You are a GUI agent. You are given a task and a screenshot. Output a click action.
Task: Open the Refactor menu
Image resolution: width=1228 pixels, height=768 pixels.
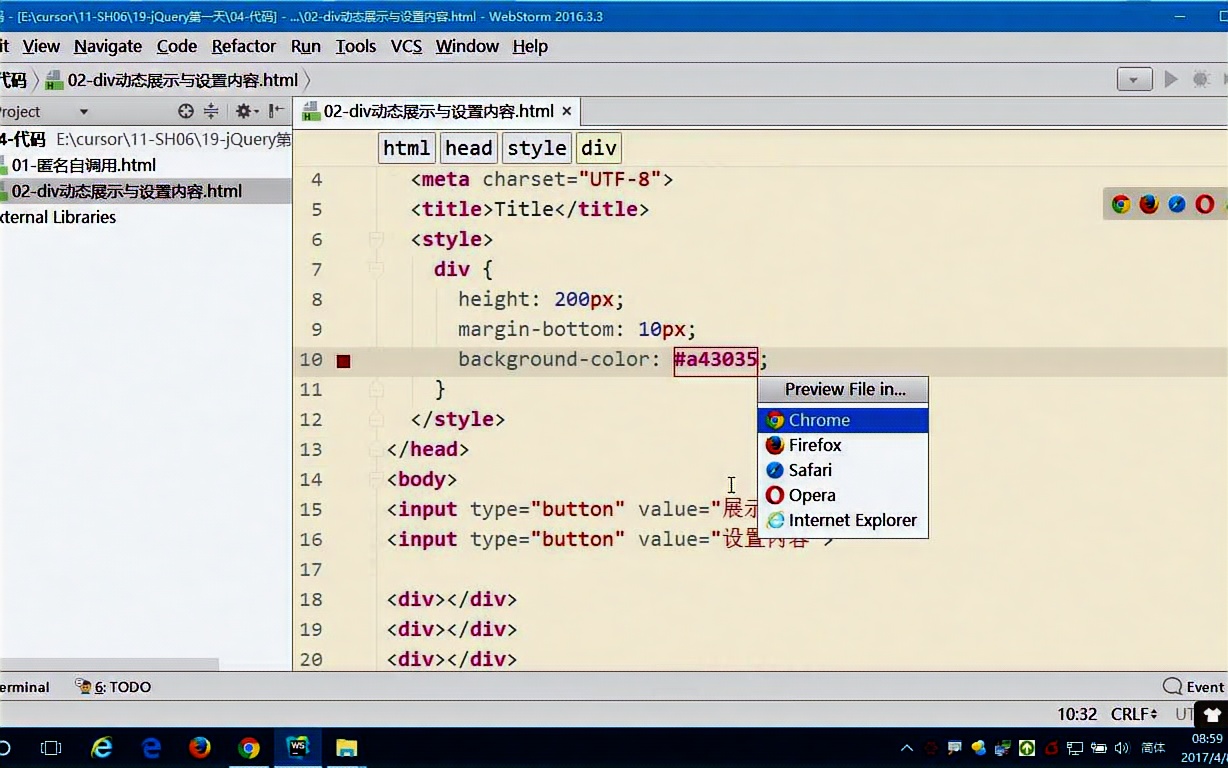pyautogui.click(x=244, y=46)
